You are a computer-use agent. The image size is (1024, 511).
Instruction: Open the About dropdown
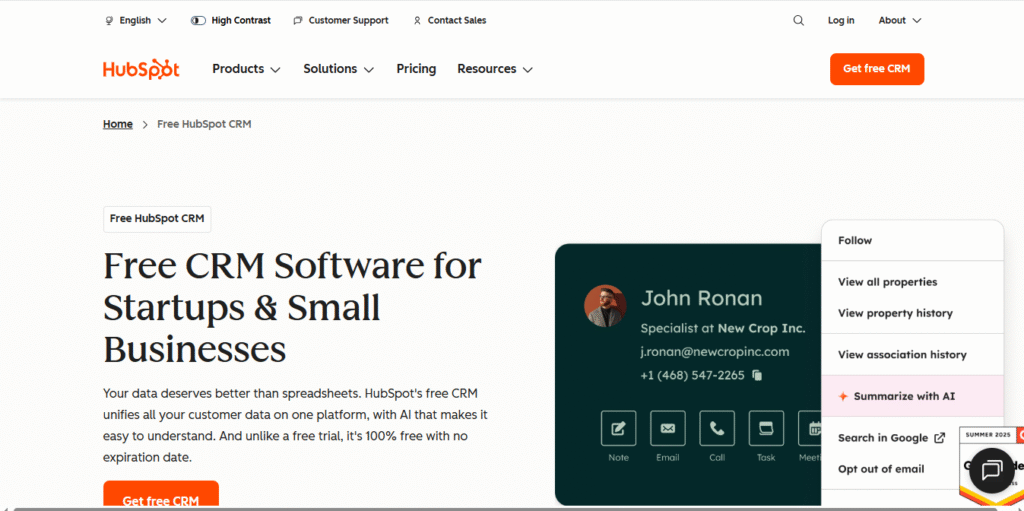coord(899,20)
